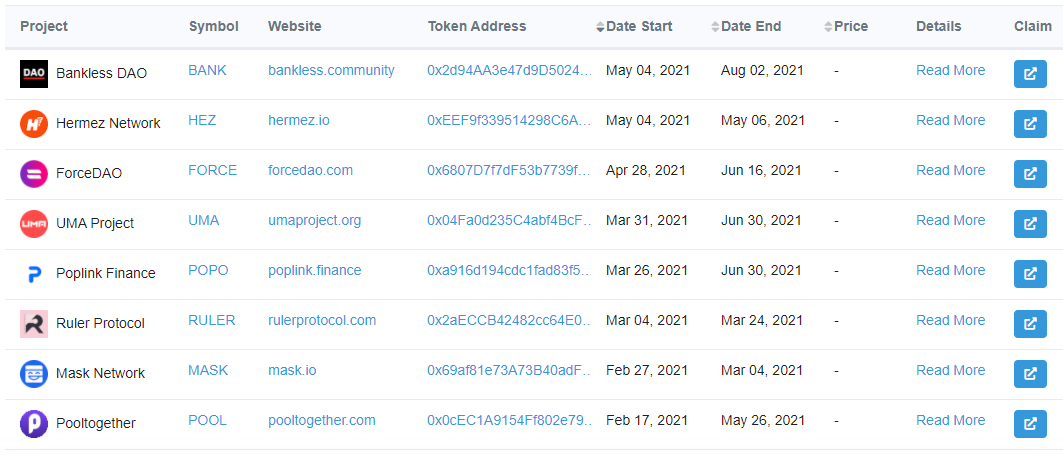Viewport: 1063px width, 455px height.
Task: Click the Pooltogether purple logo icon
Action: pos(34,423)
